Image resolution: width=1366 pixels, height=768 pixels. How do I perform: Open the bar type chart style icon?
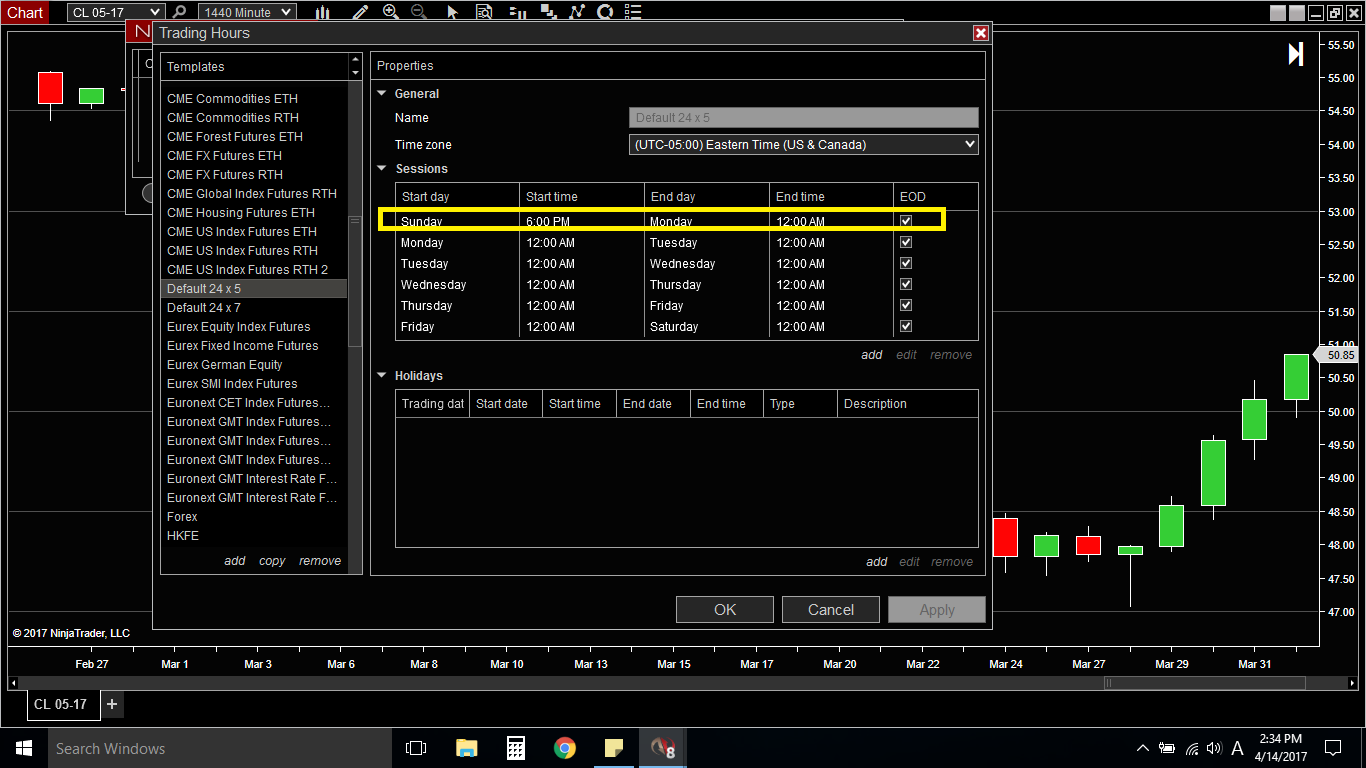pos(323,12)
